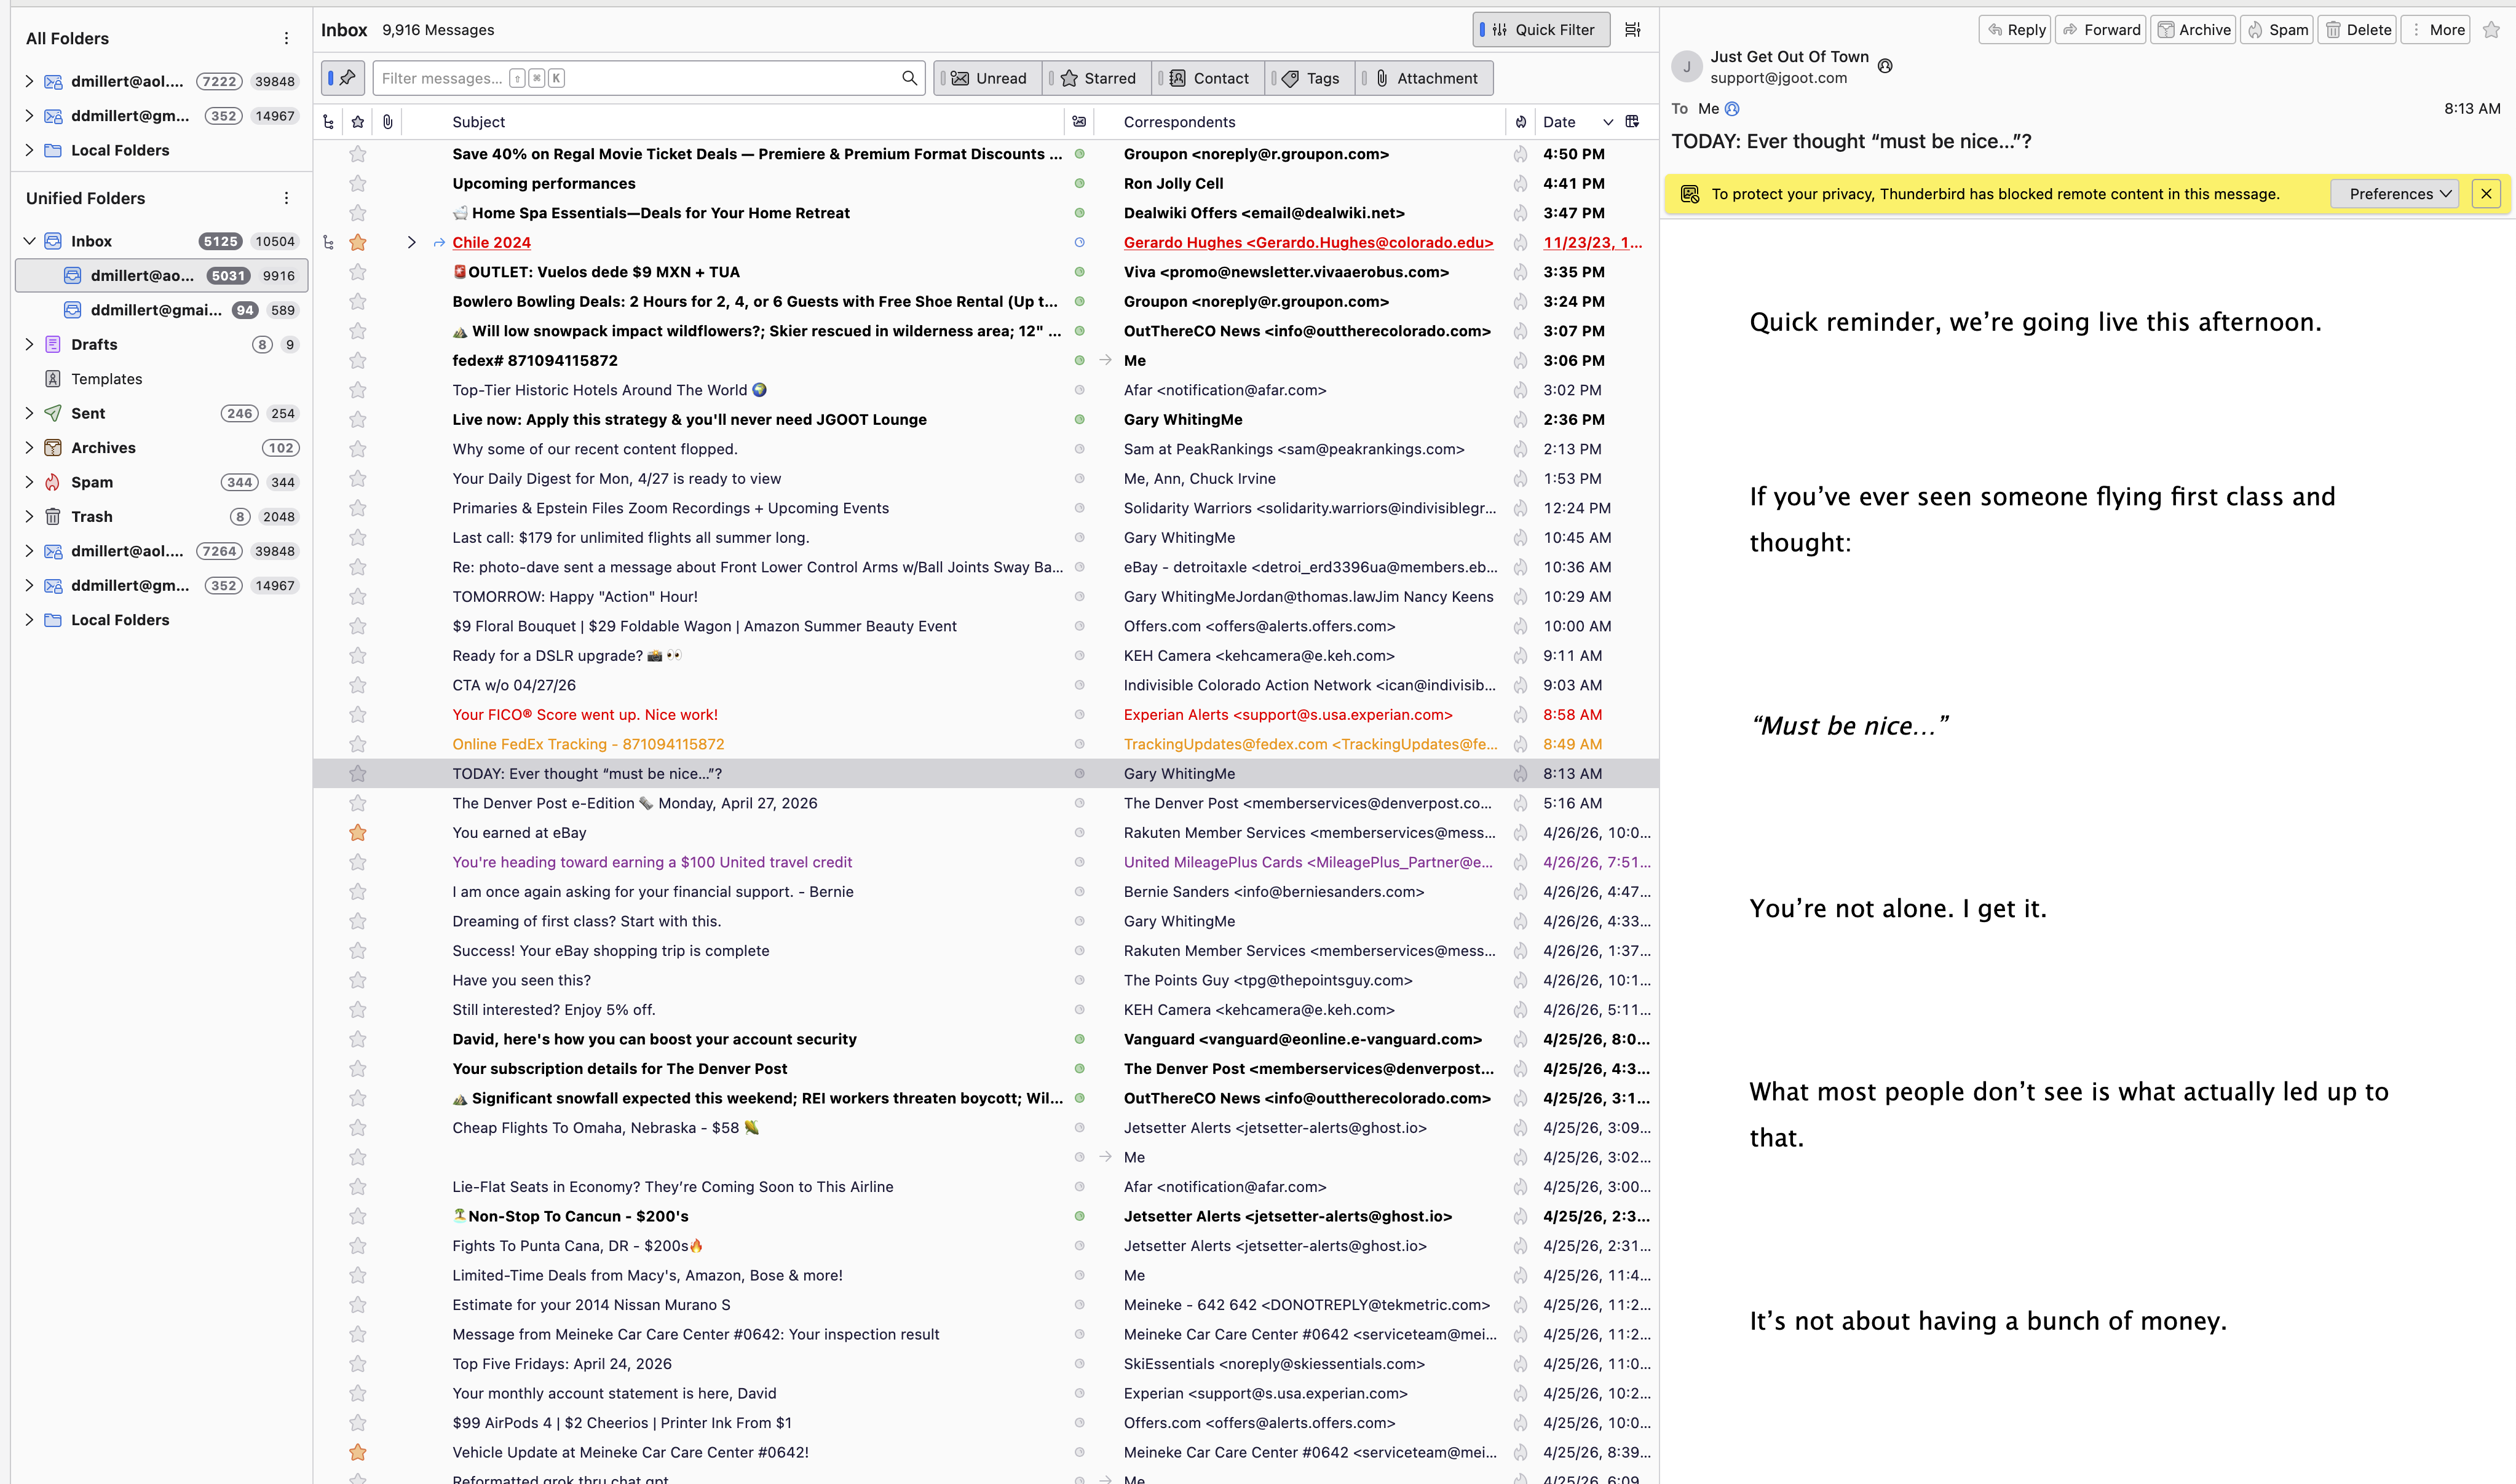Screen dimensions: 2516x1484
Task: Click the read status column header
Action: (1079, 122)
